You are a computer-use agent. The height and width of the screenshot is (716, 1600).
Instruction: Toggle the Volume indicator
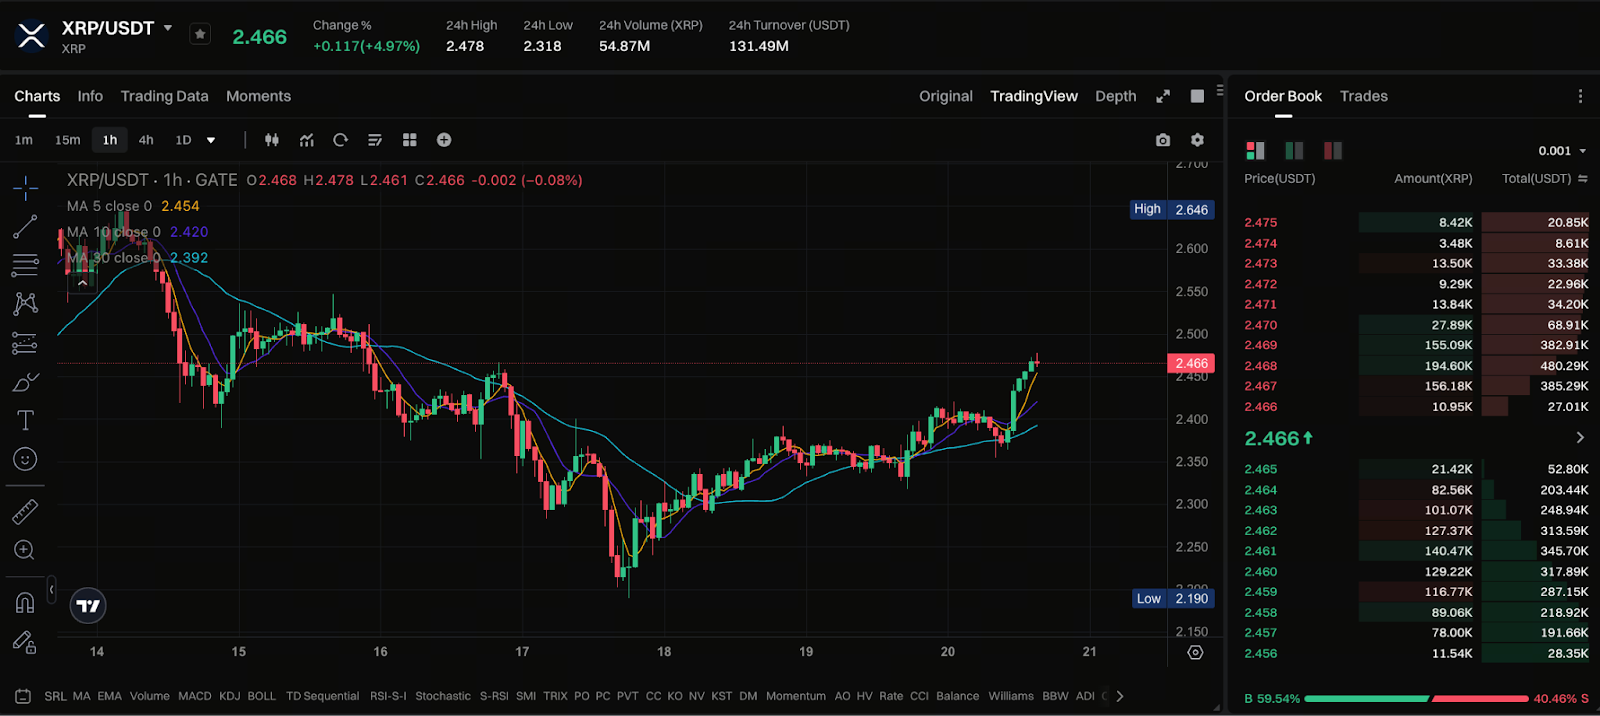[x=149, y=696]
